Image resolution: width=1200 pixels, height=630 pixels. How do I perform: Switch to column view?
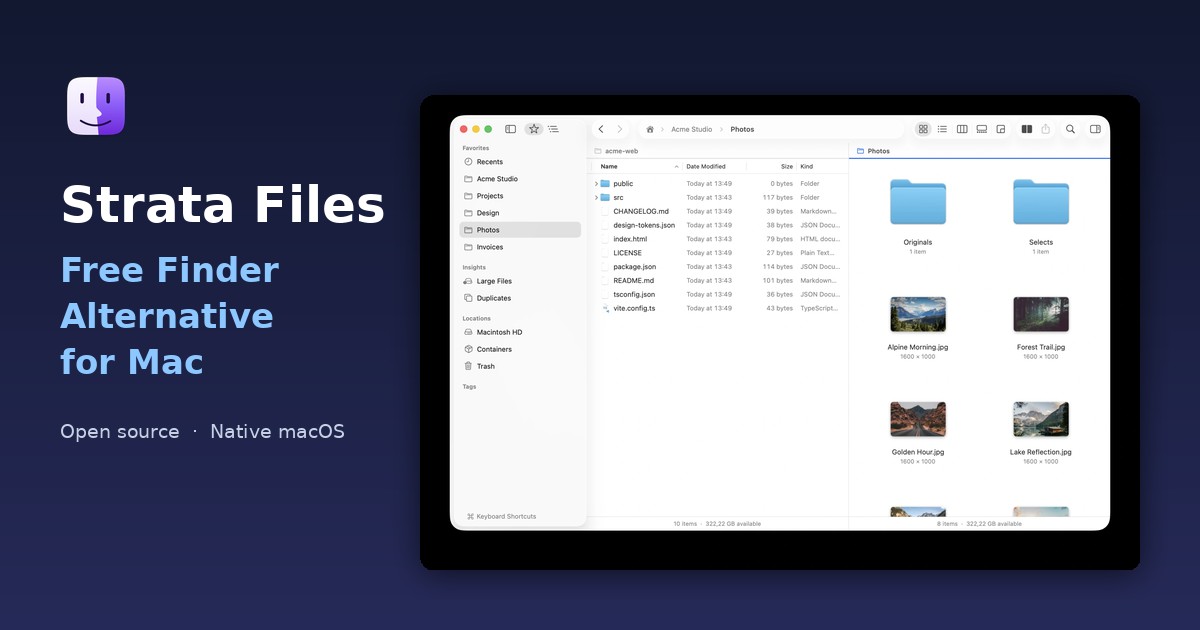click(962, 129)
